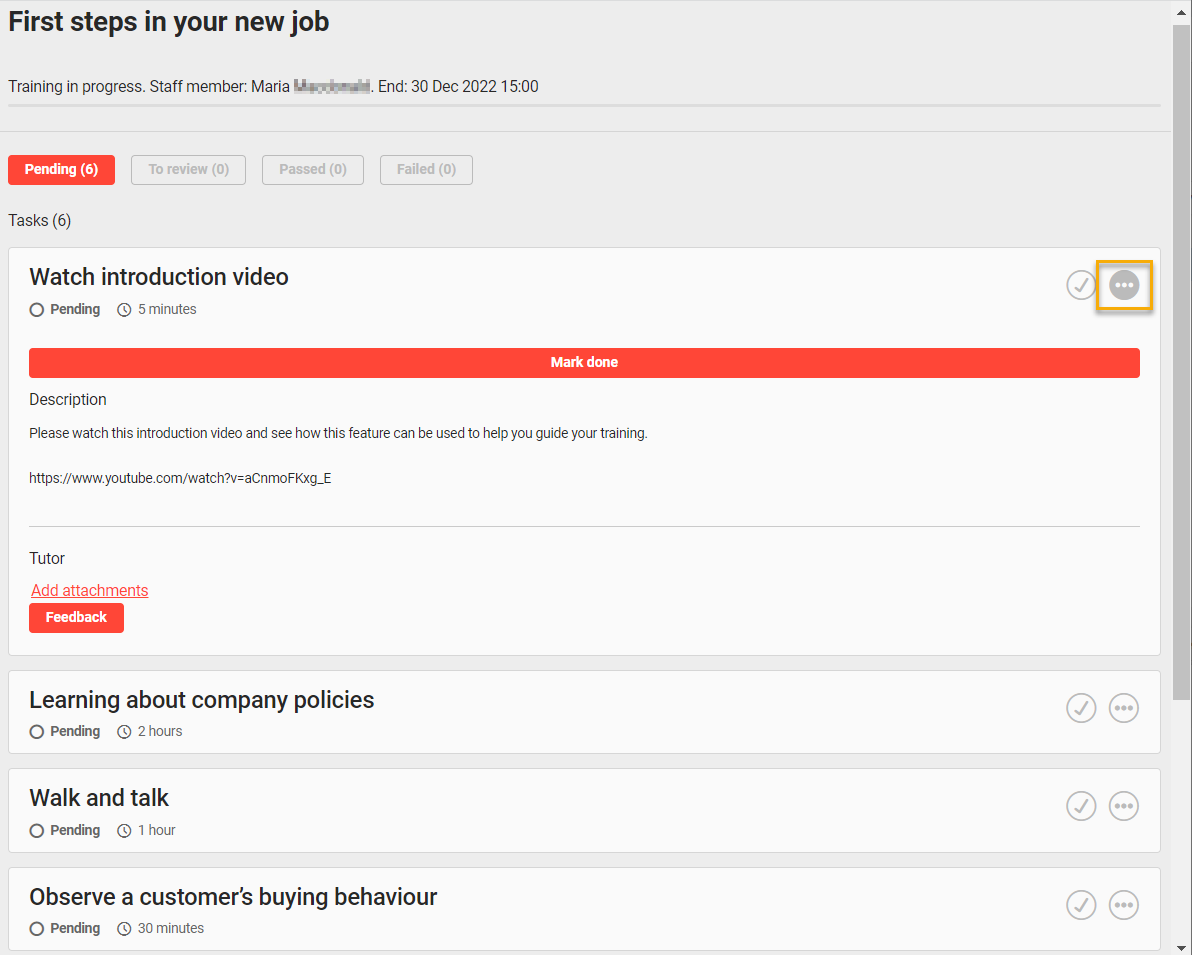Image resolution: width=1192 pixels, height=955 pixels.
Task: Open the Passed tab
Action: [312, 170]
